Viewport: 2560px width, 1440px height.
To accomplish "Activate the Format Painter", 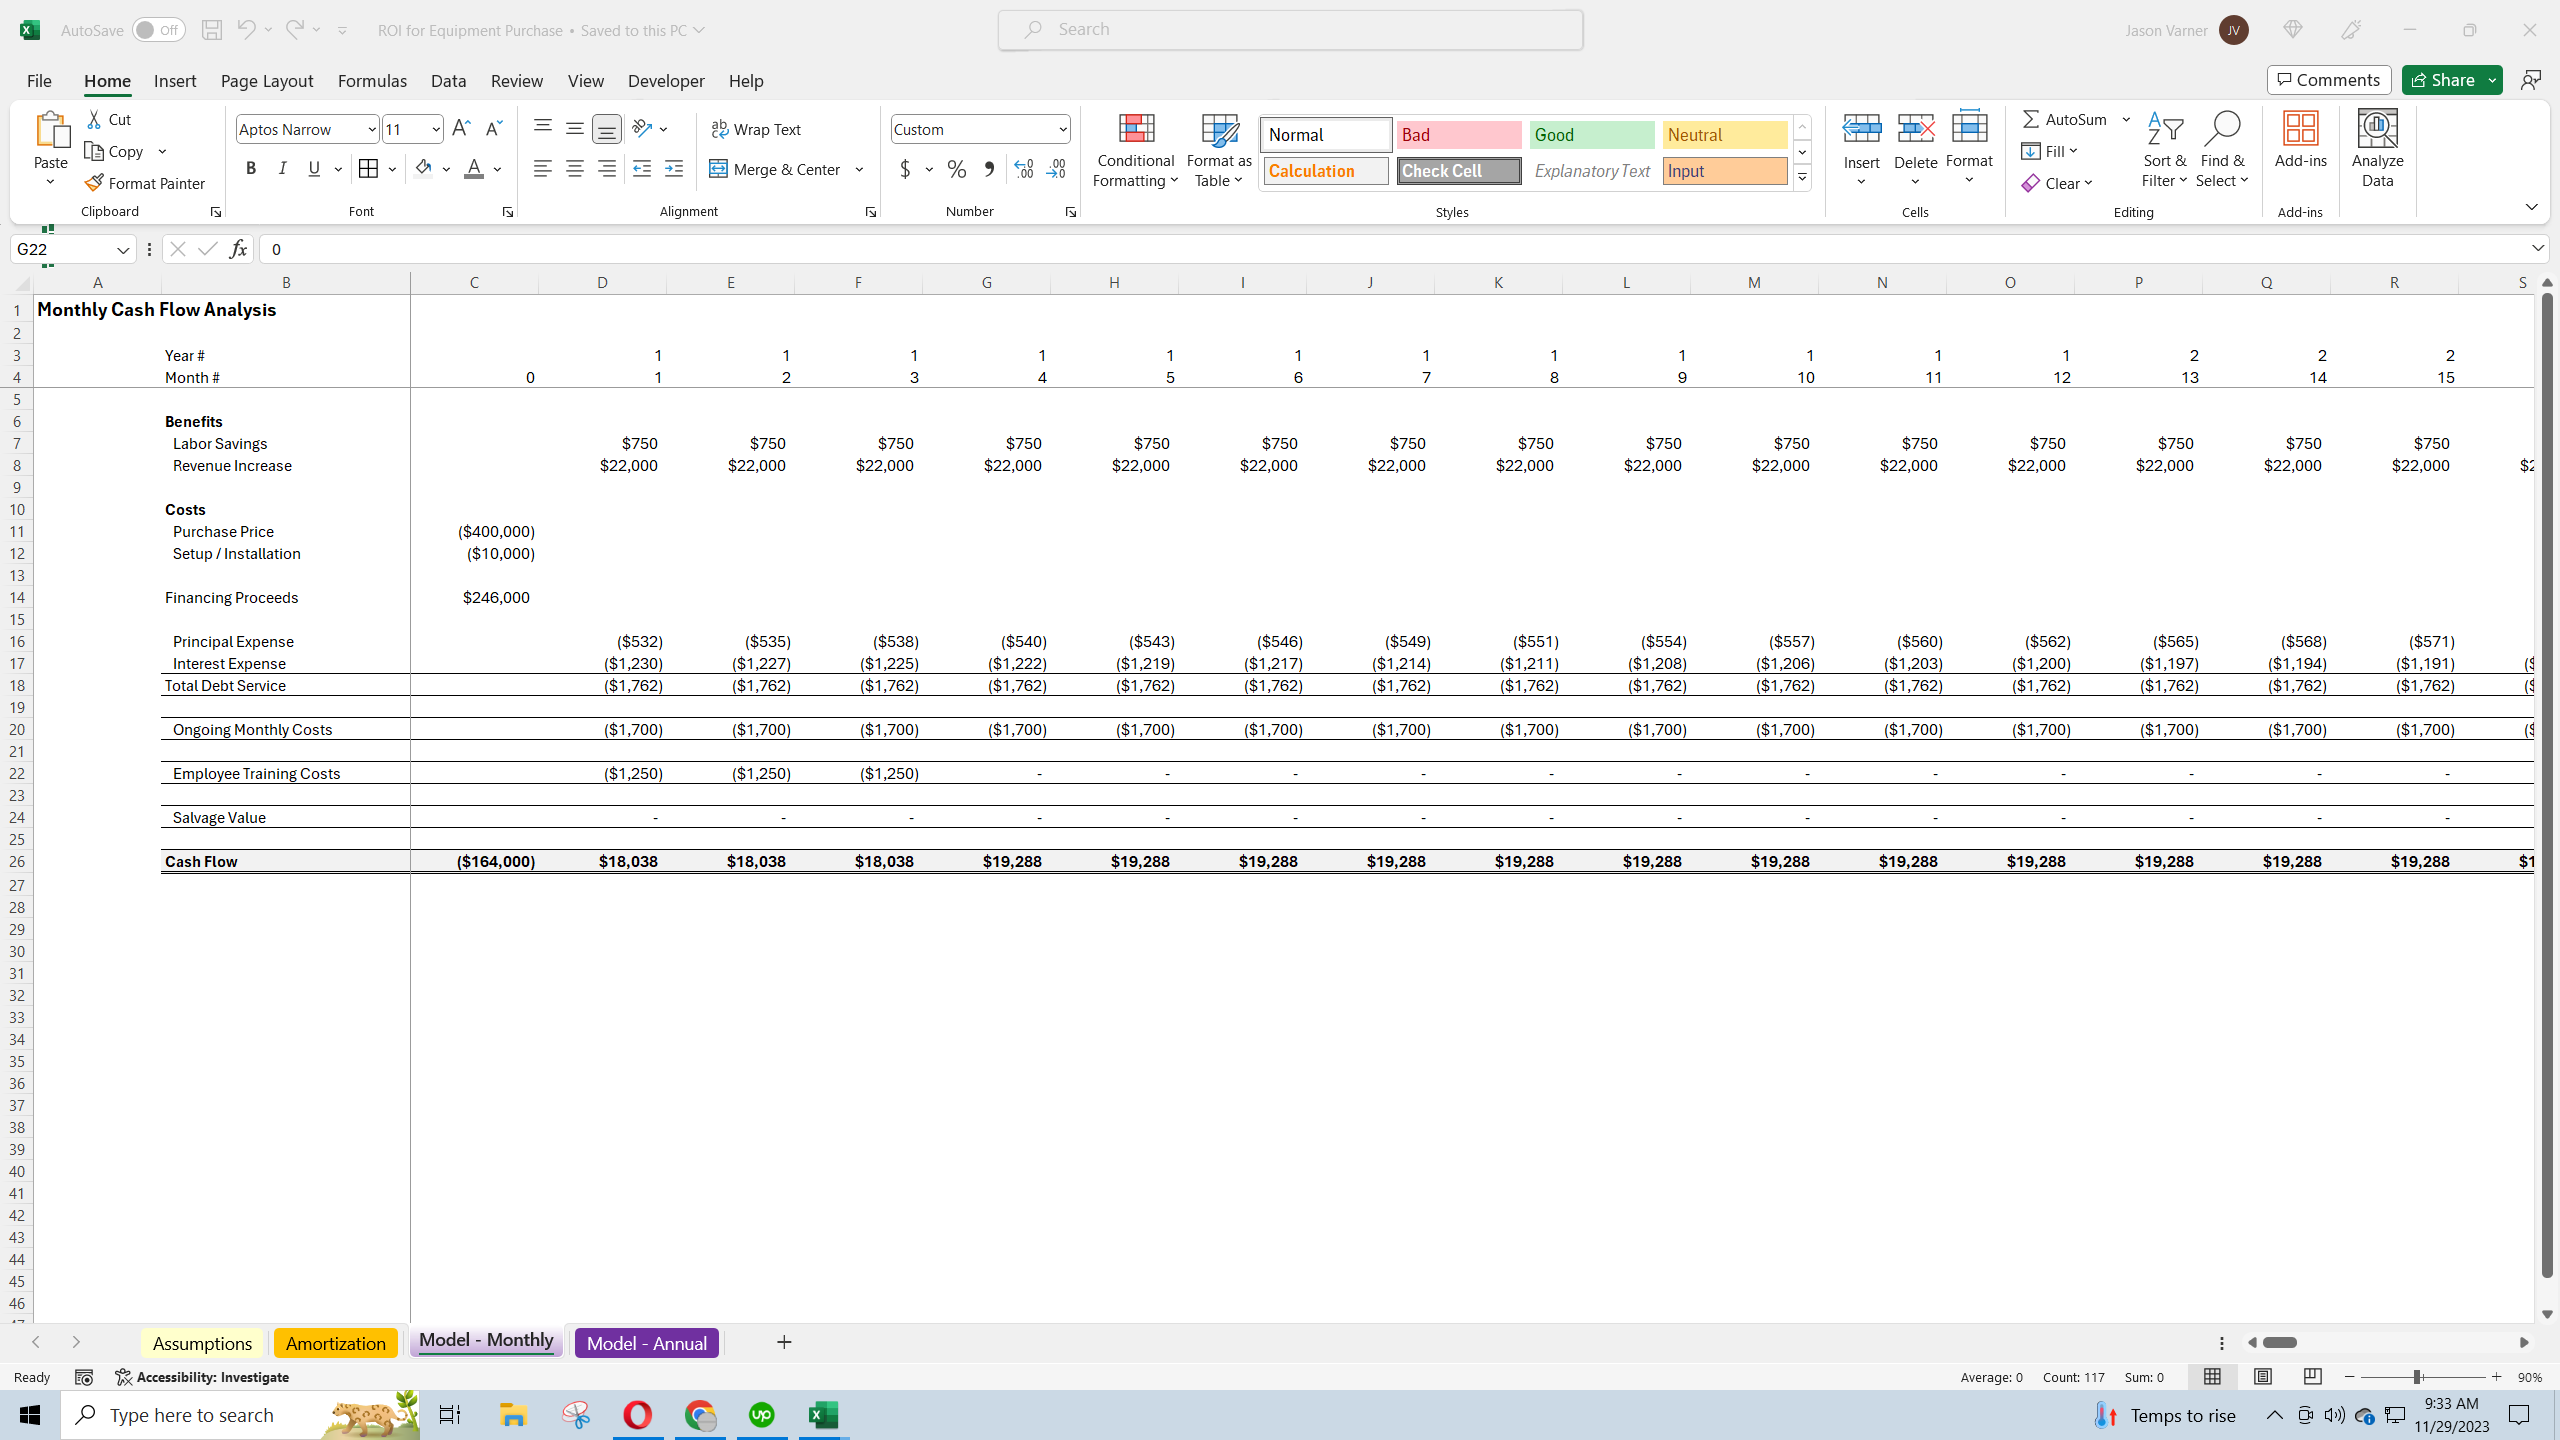I will click(x=146, y=182).
